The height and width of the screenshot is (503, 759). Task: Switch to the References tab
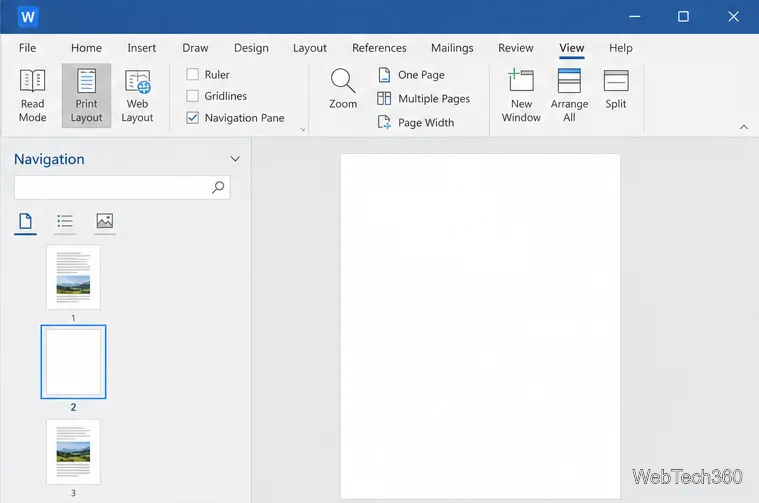coord(379,48)
